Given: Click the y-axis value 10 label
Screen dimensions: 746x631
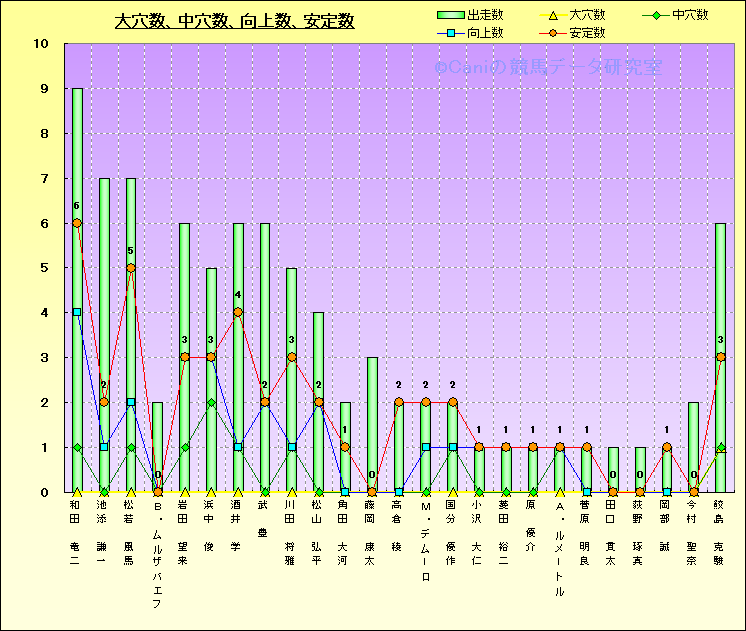Looking at the screenshot, I should point(41,44).
